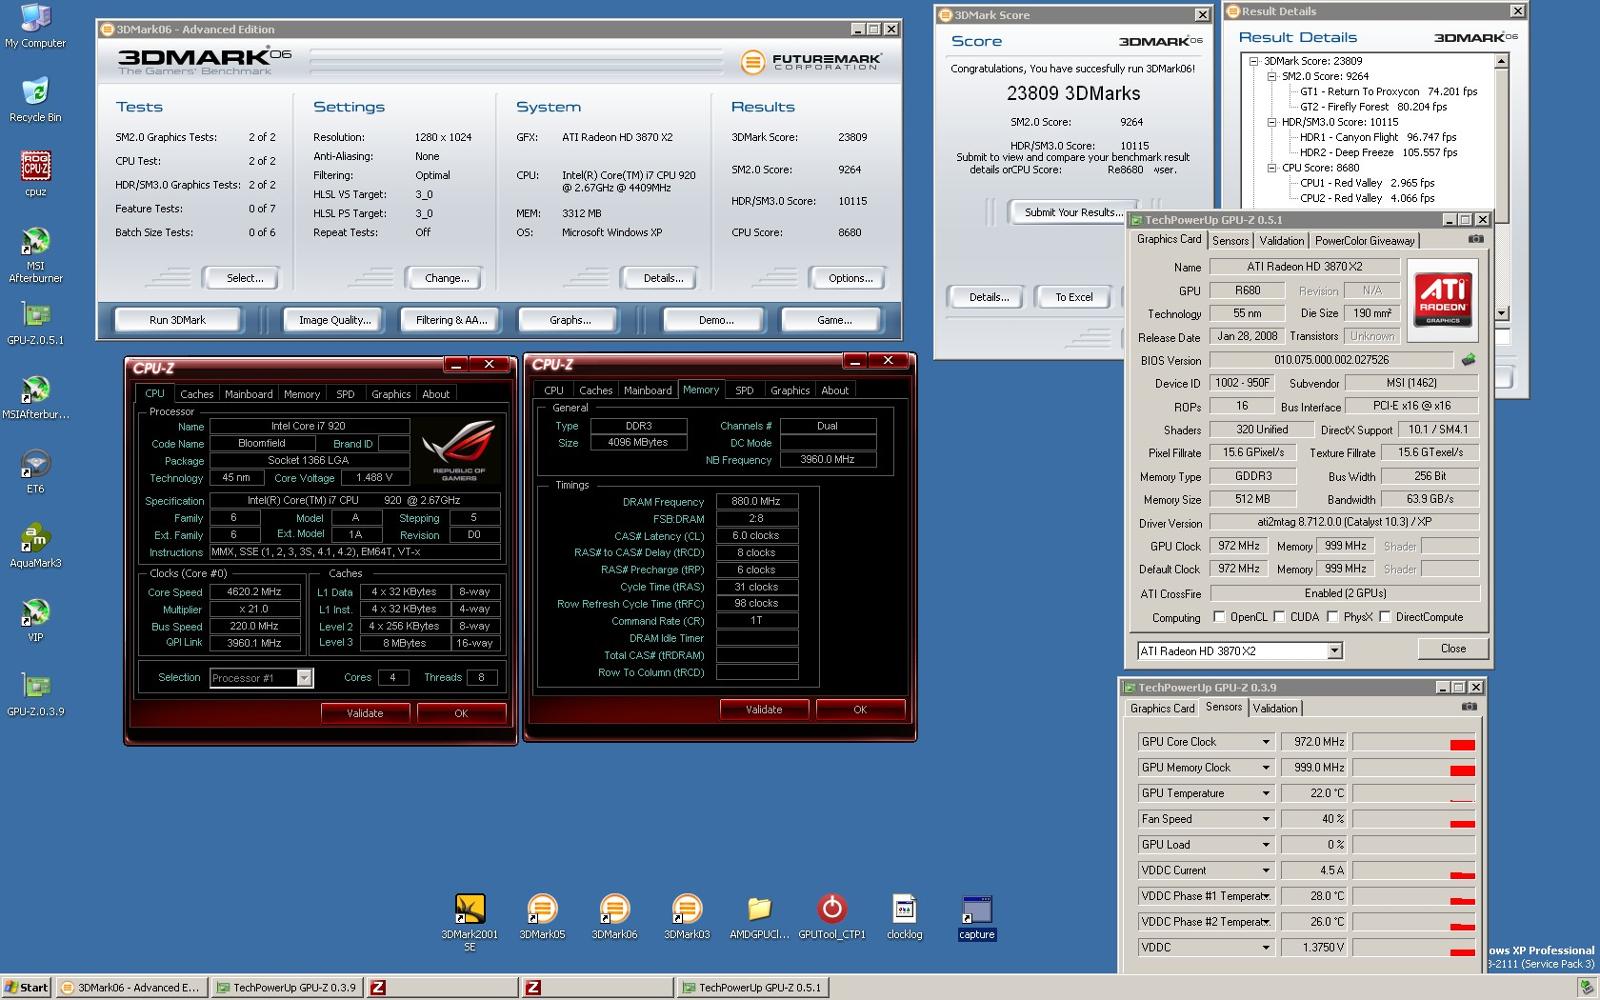The image size is (1600, 1000).
Task: Click the camera icon in GPU-Z 0.3.9
Action: pos(1468,706)
